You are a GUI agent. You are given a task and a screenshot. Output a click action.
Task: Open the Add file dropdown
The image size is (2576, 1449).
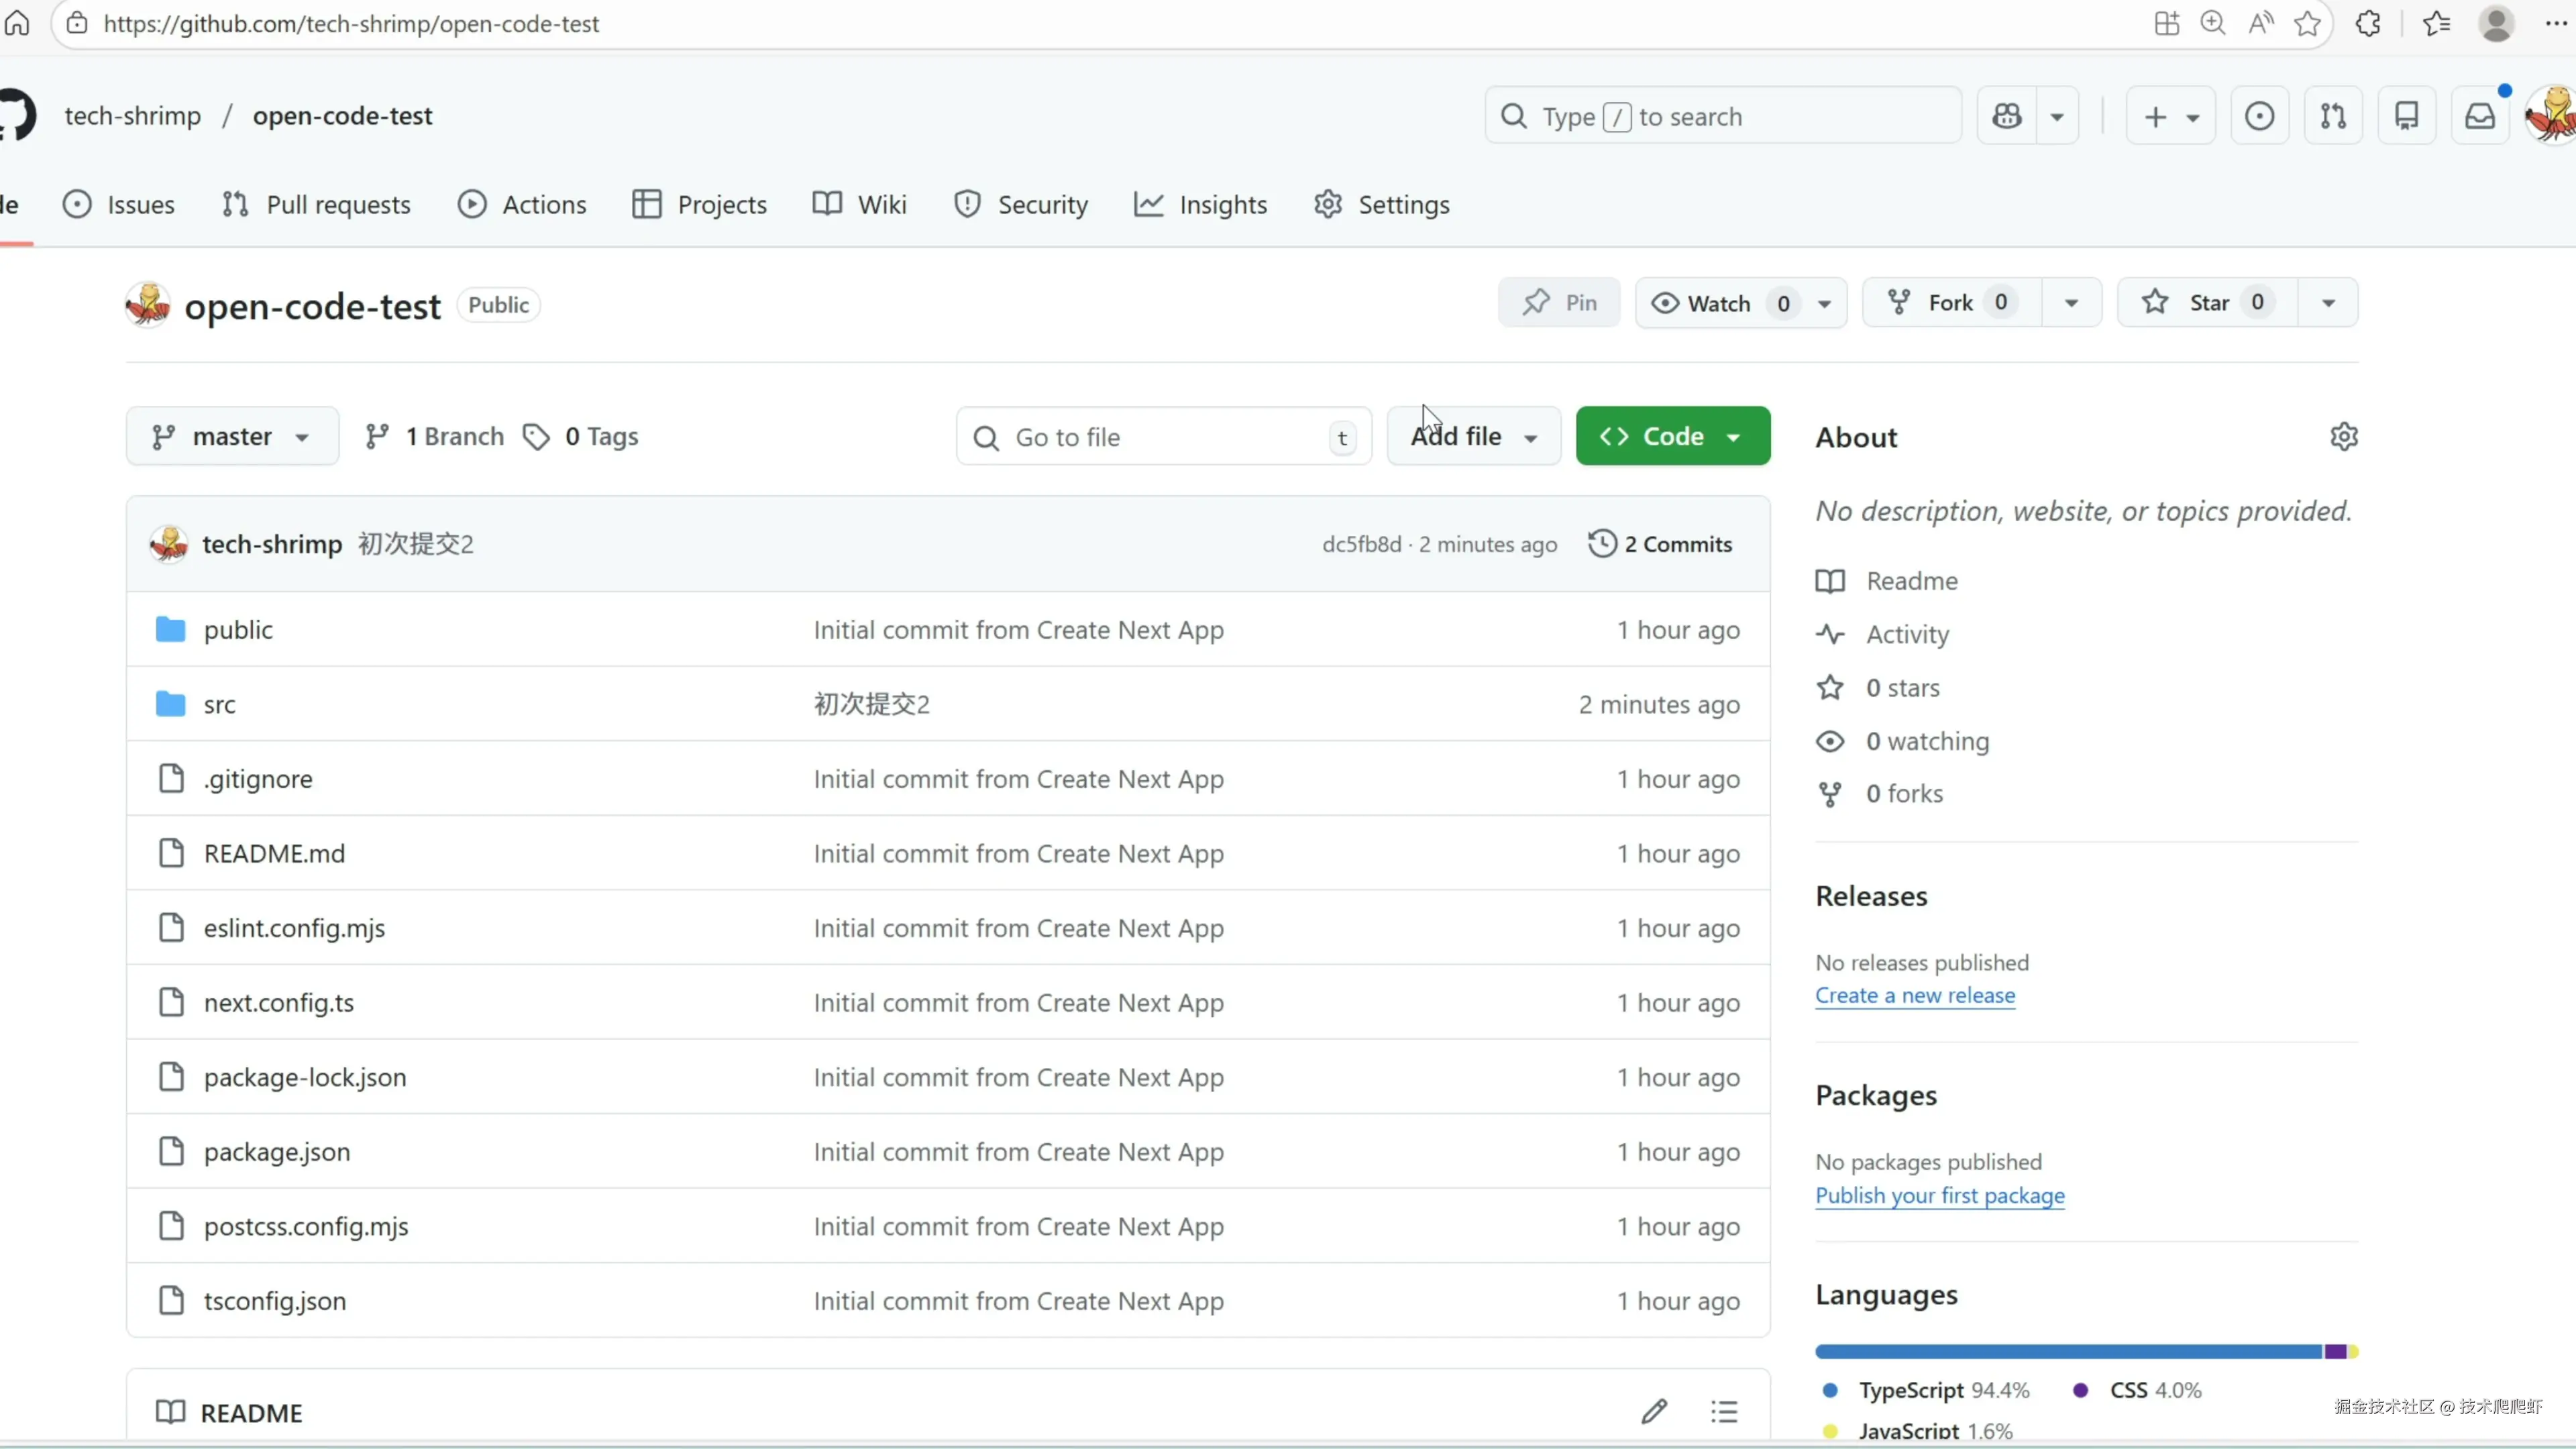point(1473,437)
